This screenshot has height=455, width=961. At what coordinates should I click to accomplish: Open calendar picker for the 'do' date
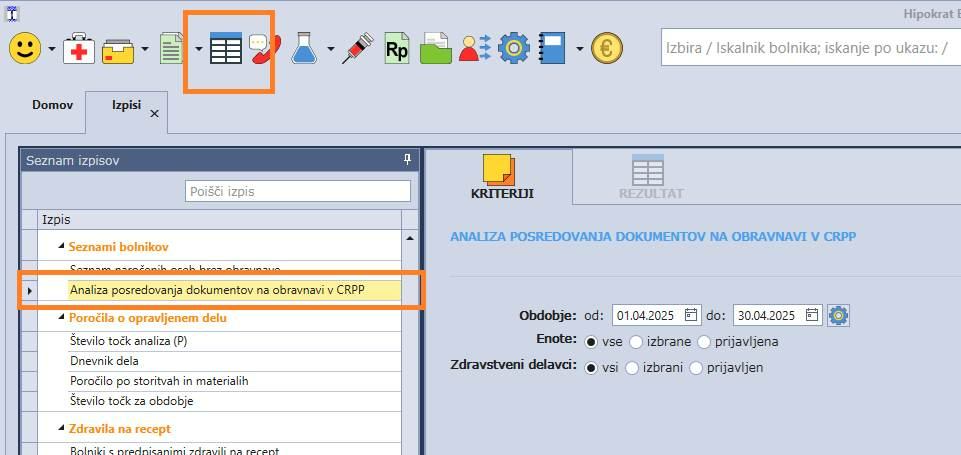(812, 315)
